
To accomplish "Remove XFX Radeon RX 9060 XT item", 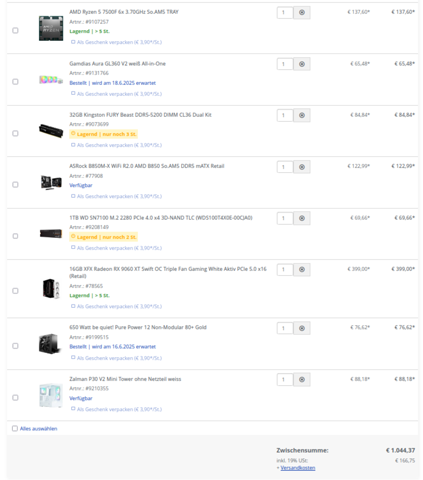I will (x=302, y=270).
